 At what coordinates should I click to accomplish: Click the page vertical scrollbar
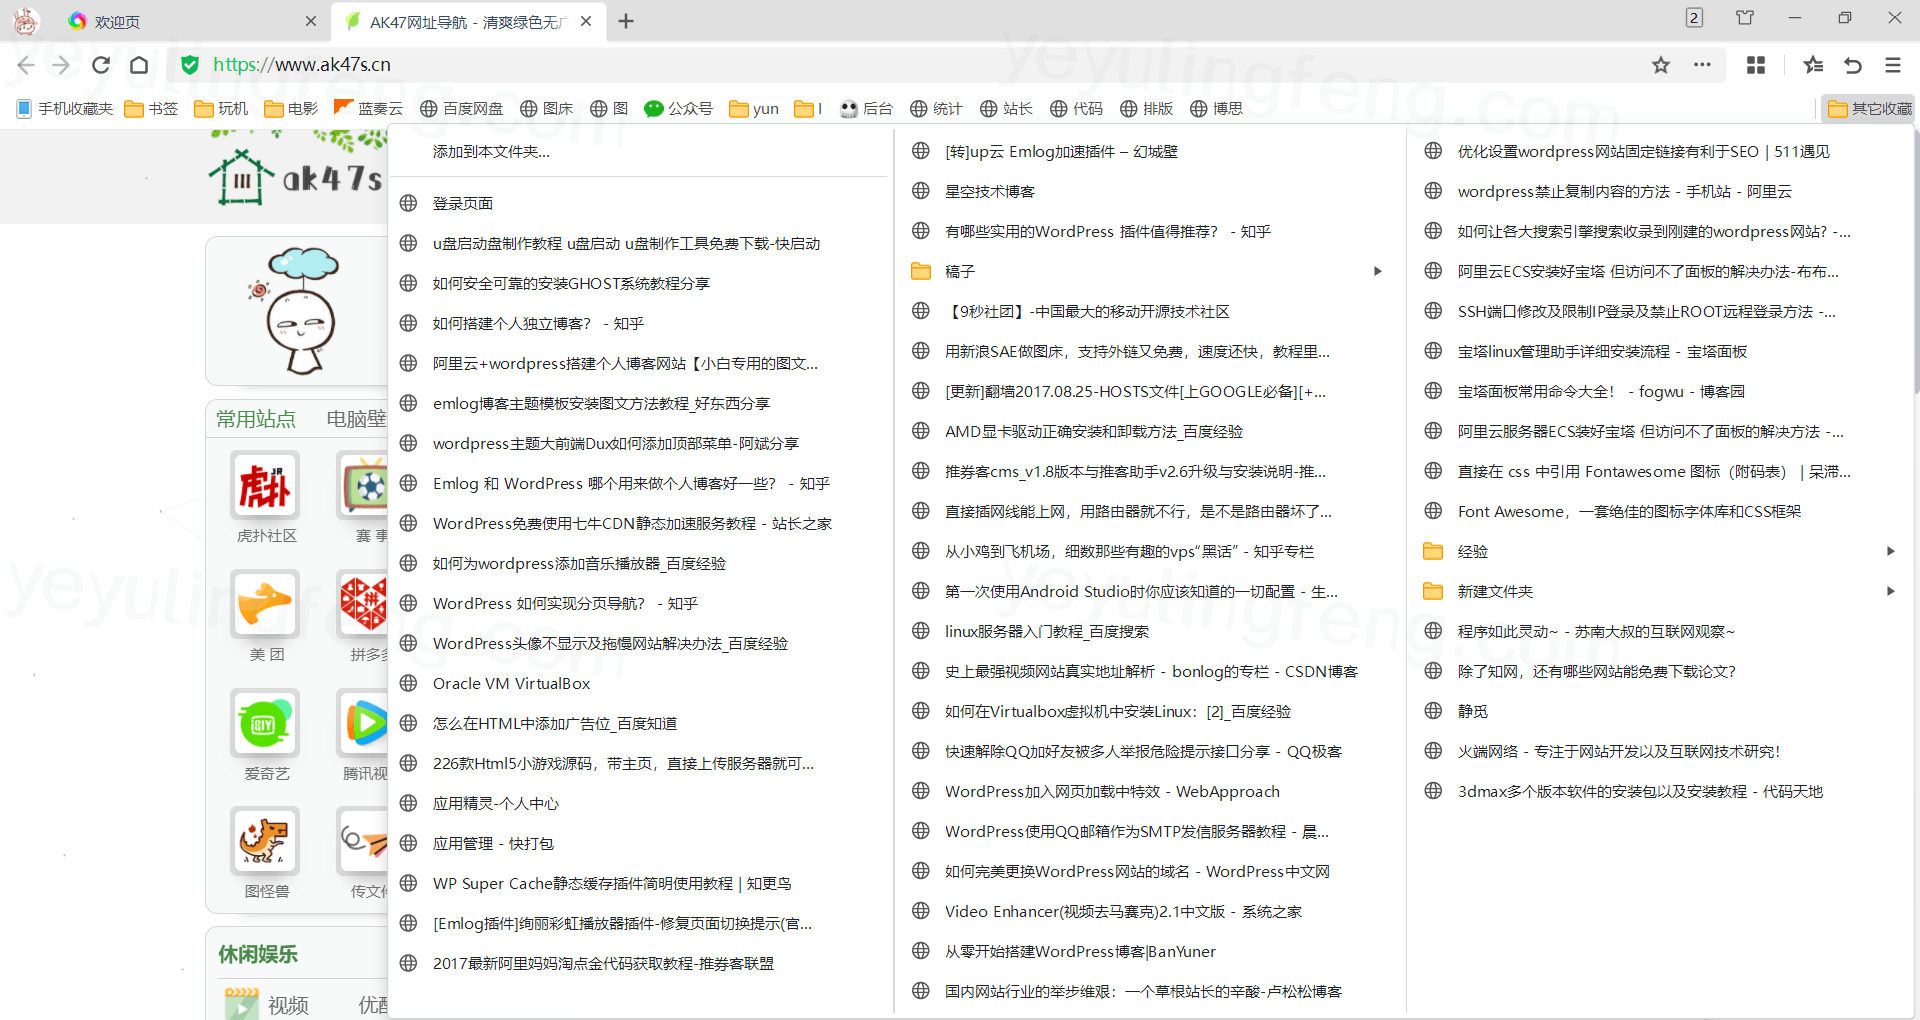point(1915,260)
